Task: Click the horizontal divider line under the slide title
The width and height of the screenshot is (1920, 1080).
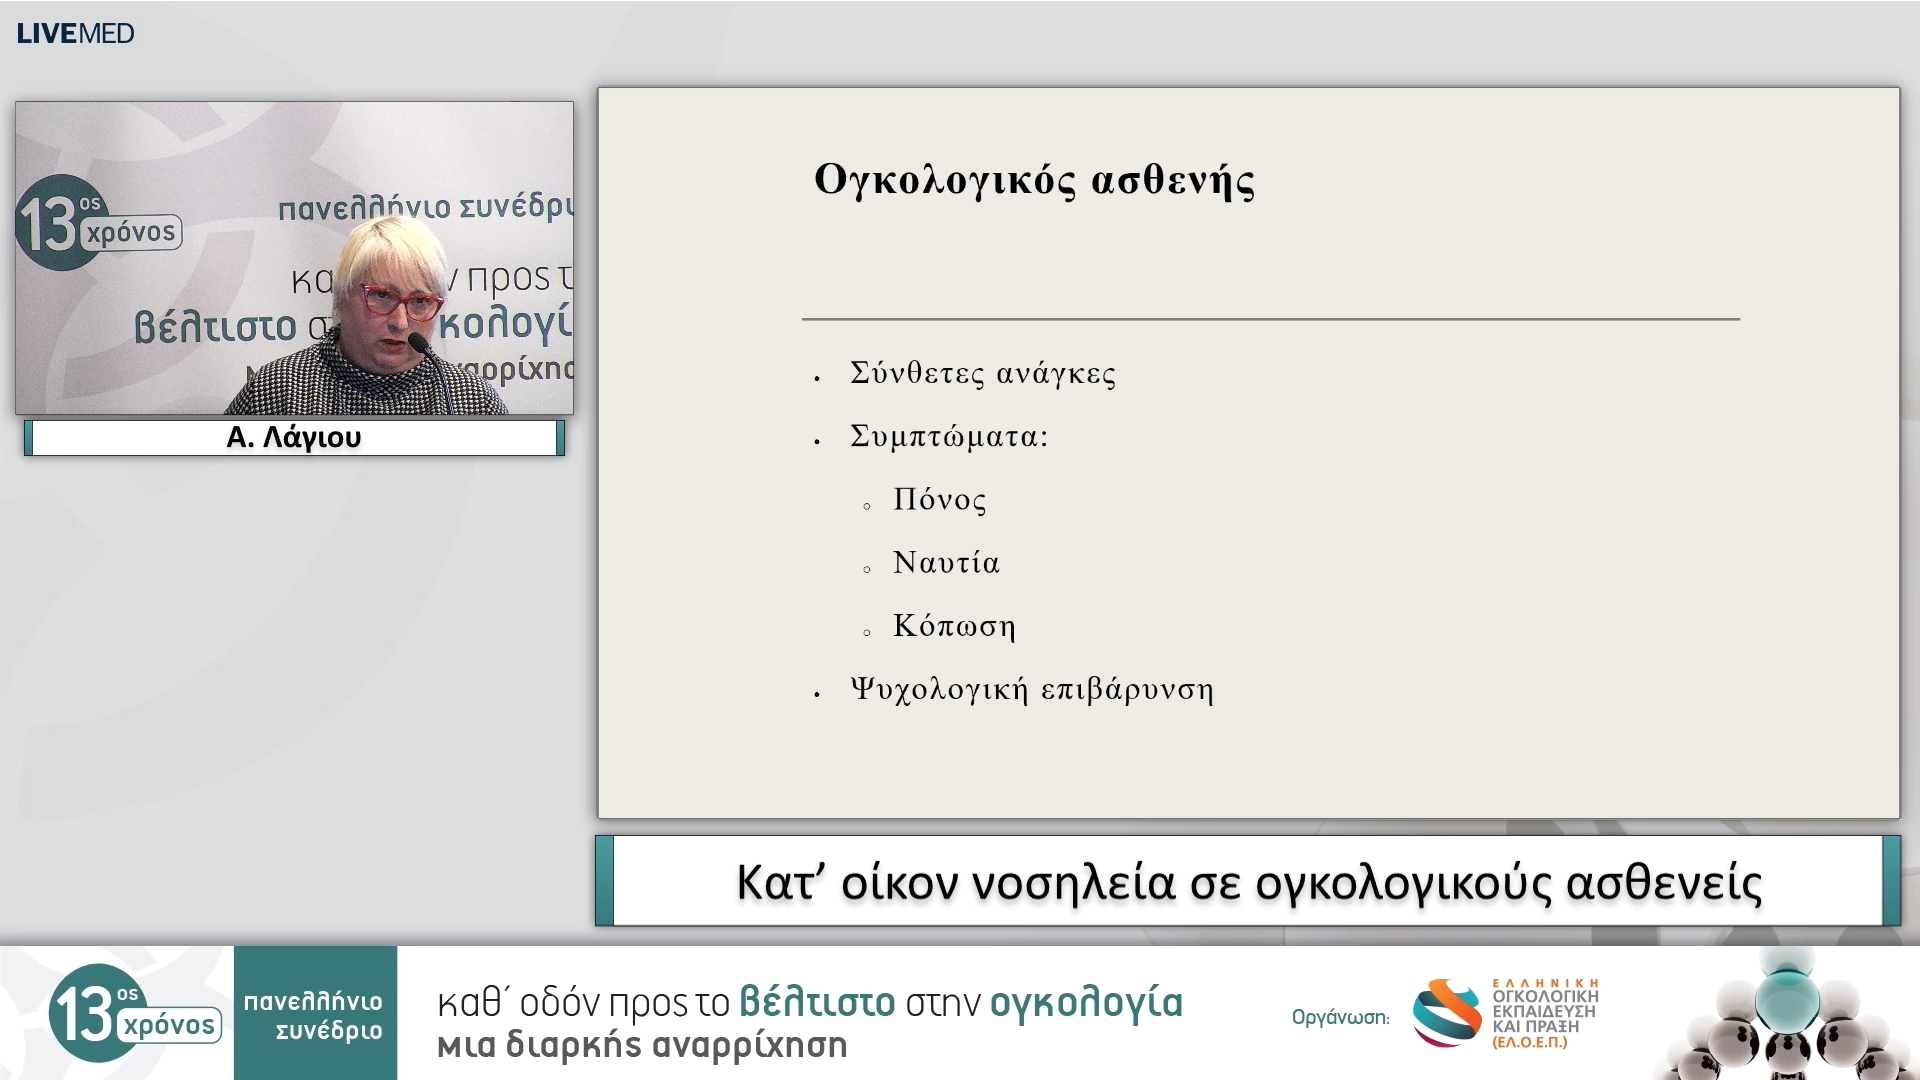Action: (1270, 318)
